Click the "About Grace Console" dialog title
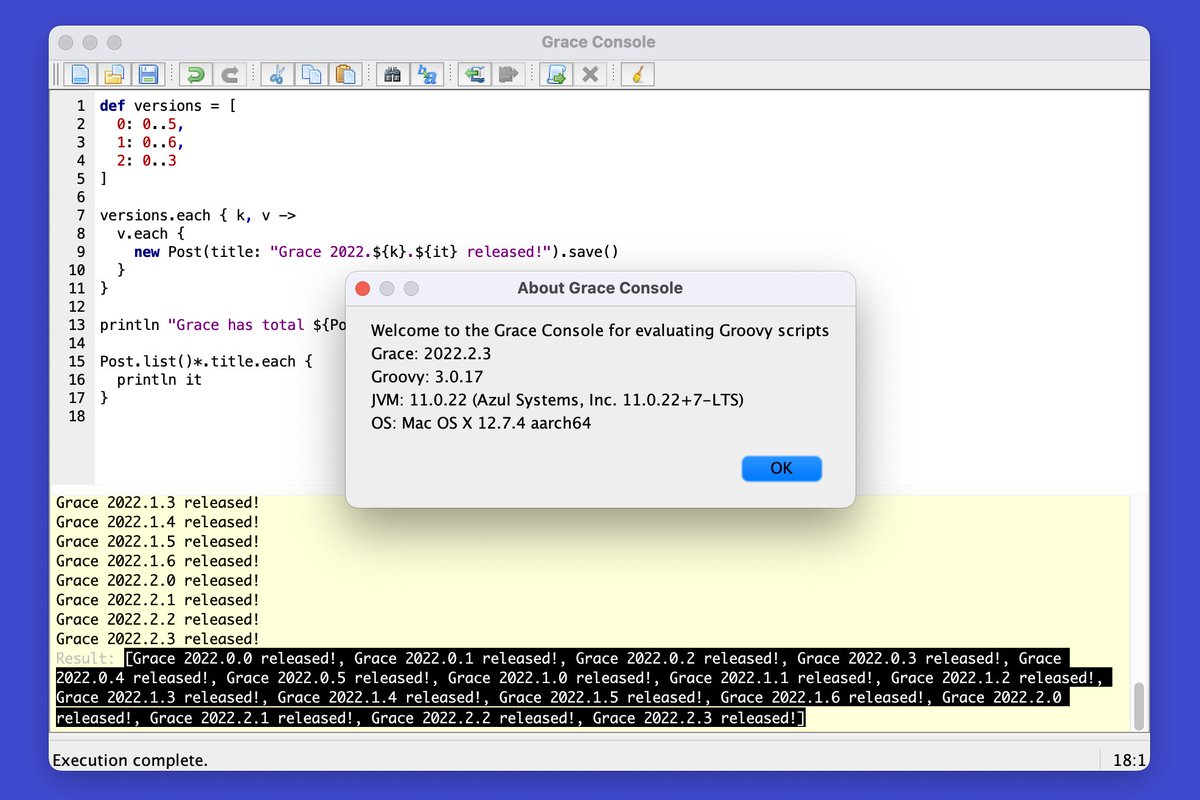The width and height of the screenshot is (1200, 800). click(600, 288)
